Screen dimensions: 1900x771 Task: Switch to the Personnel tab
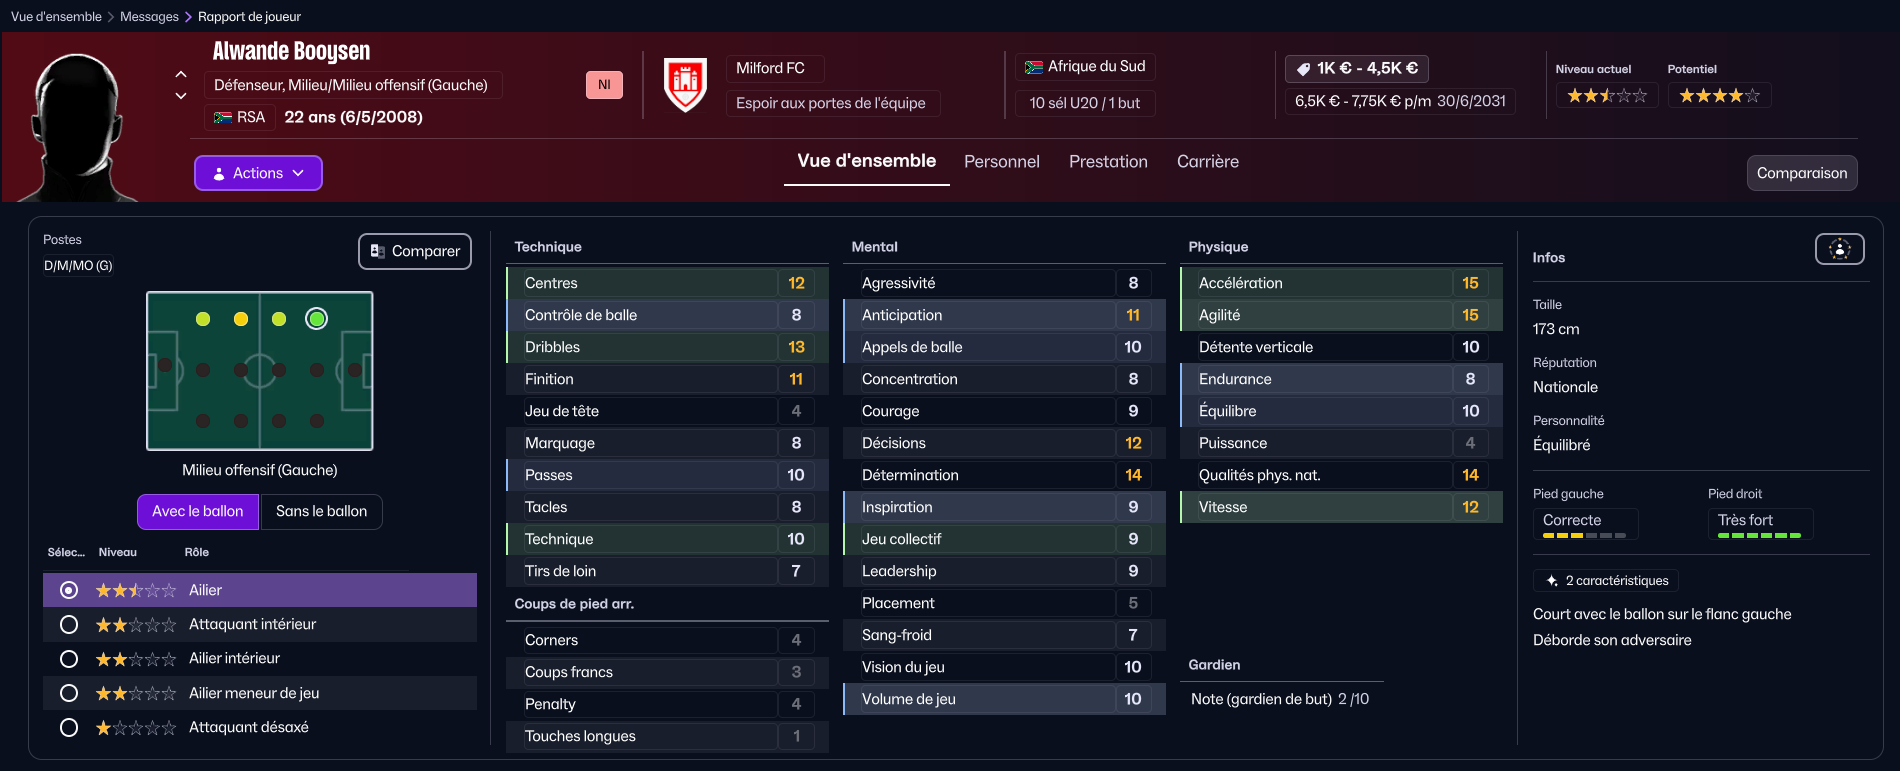[x=1001, y=162]
